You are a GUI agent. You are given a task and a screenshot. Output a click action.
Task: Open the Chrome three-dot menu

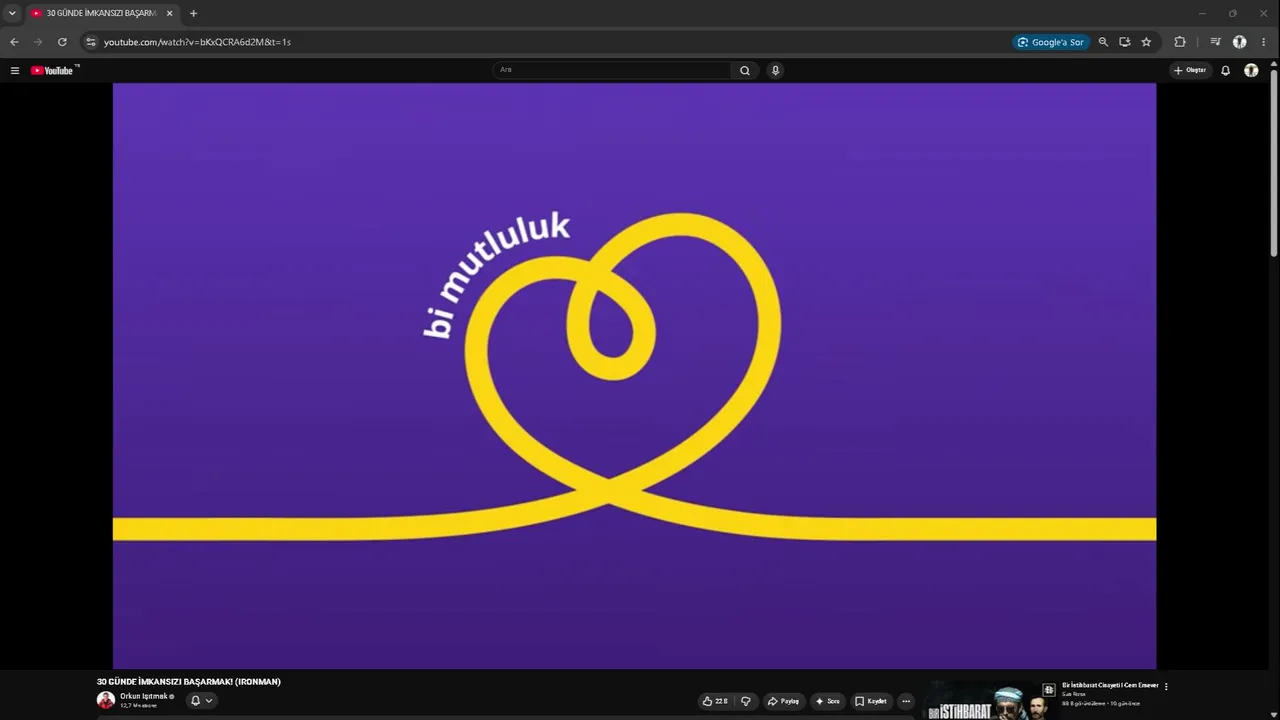1263,42
